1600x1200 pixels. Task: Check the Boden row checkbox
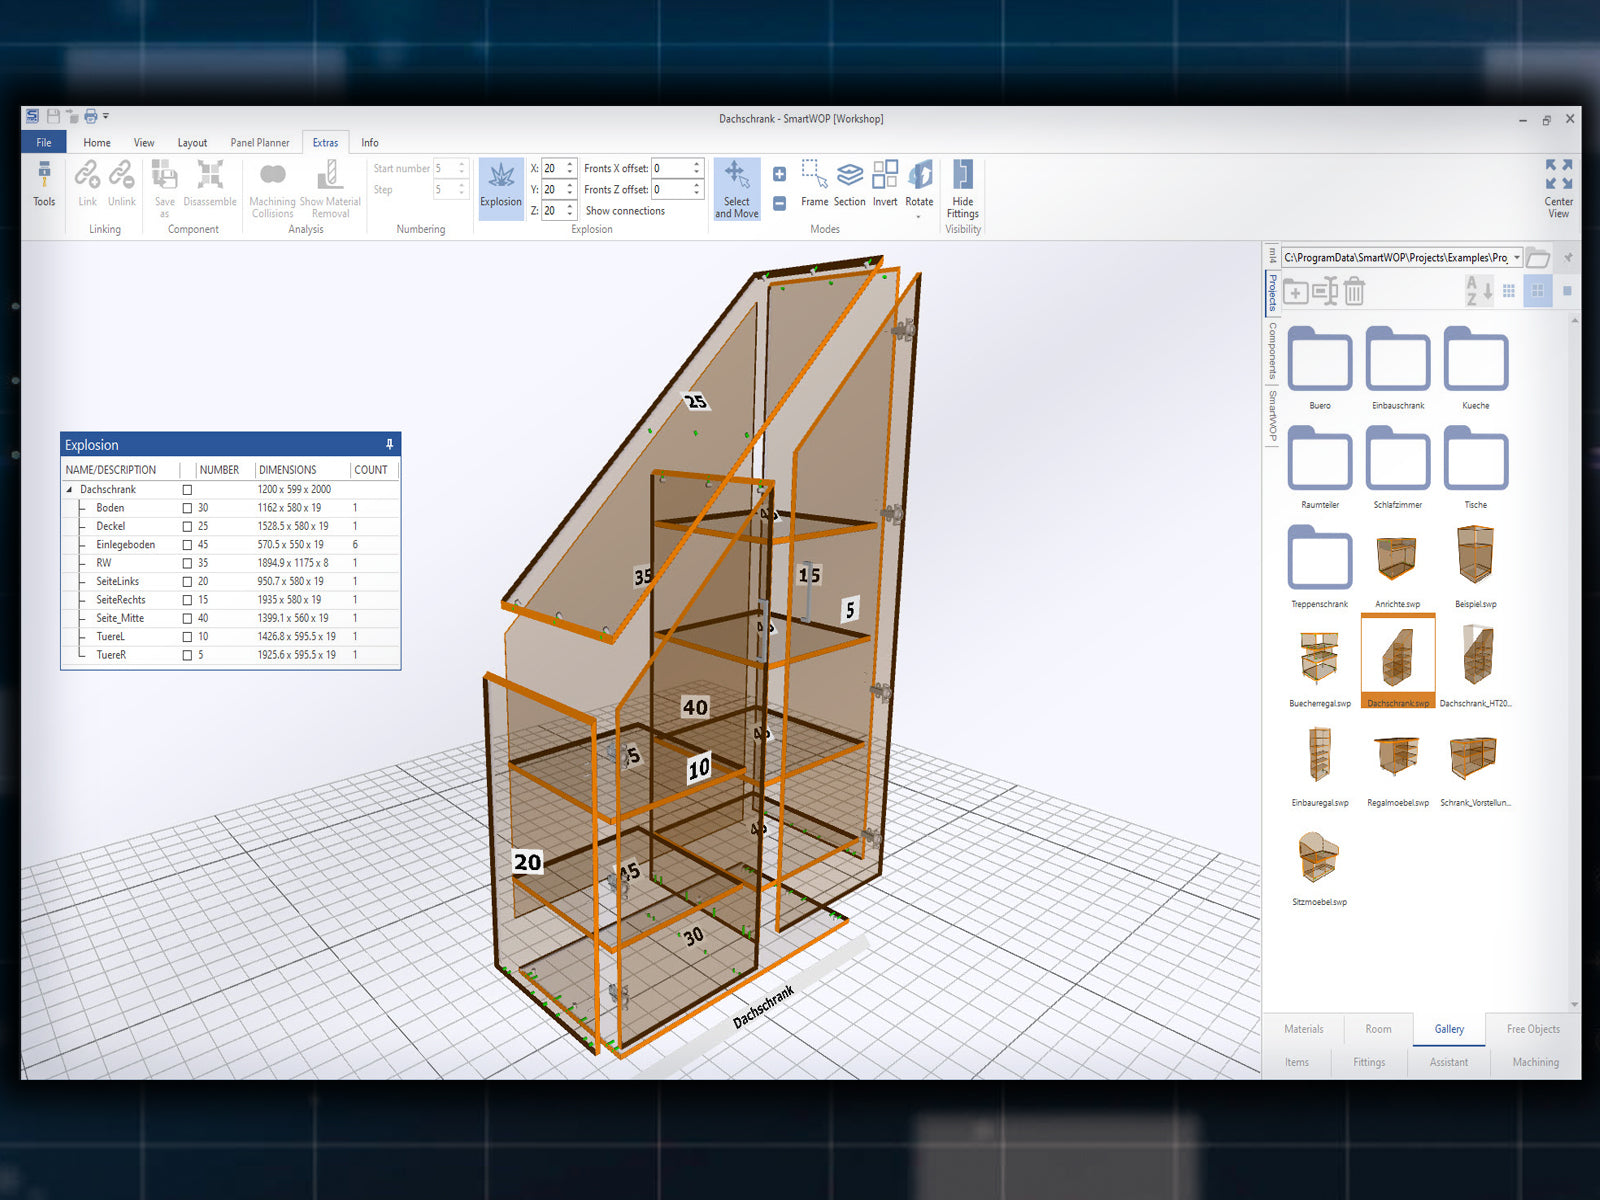(187, 508)
